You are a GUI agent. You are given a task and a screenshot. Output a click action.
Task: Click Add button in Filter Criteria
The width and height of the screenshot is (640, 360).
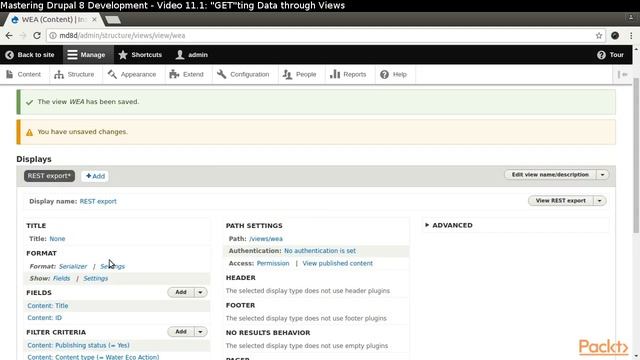coord(181,332)
